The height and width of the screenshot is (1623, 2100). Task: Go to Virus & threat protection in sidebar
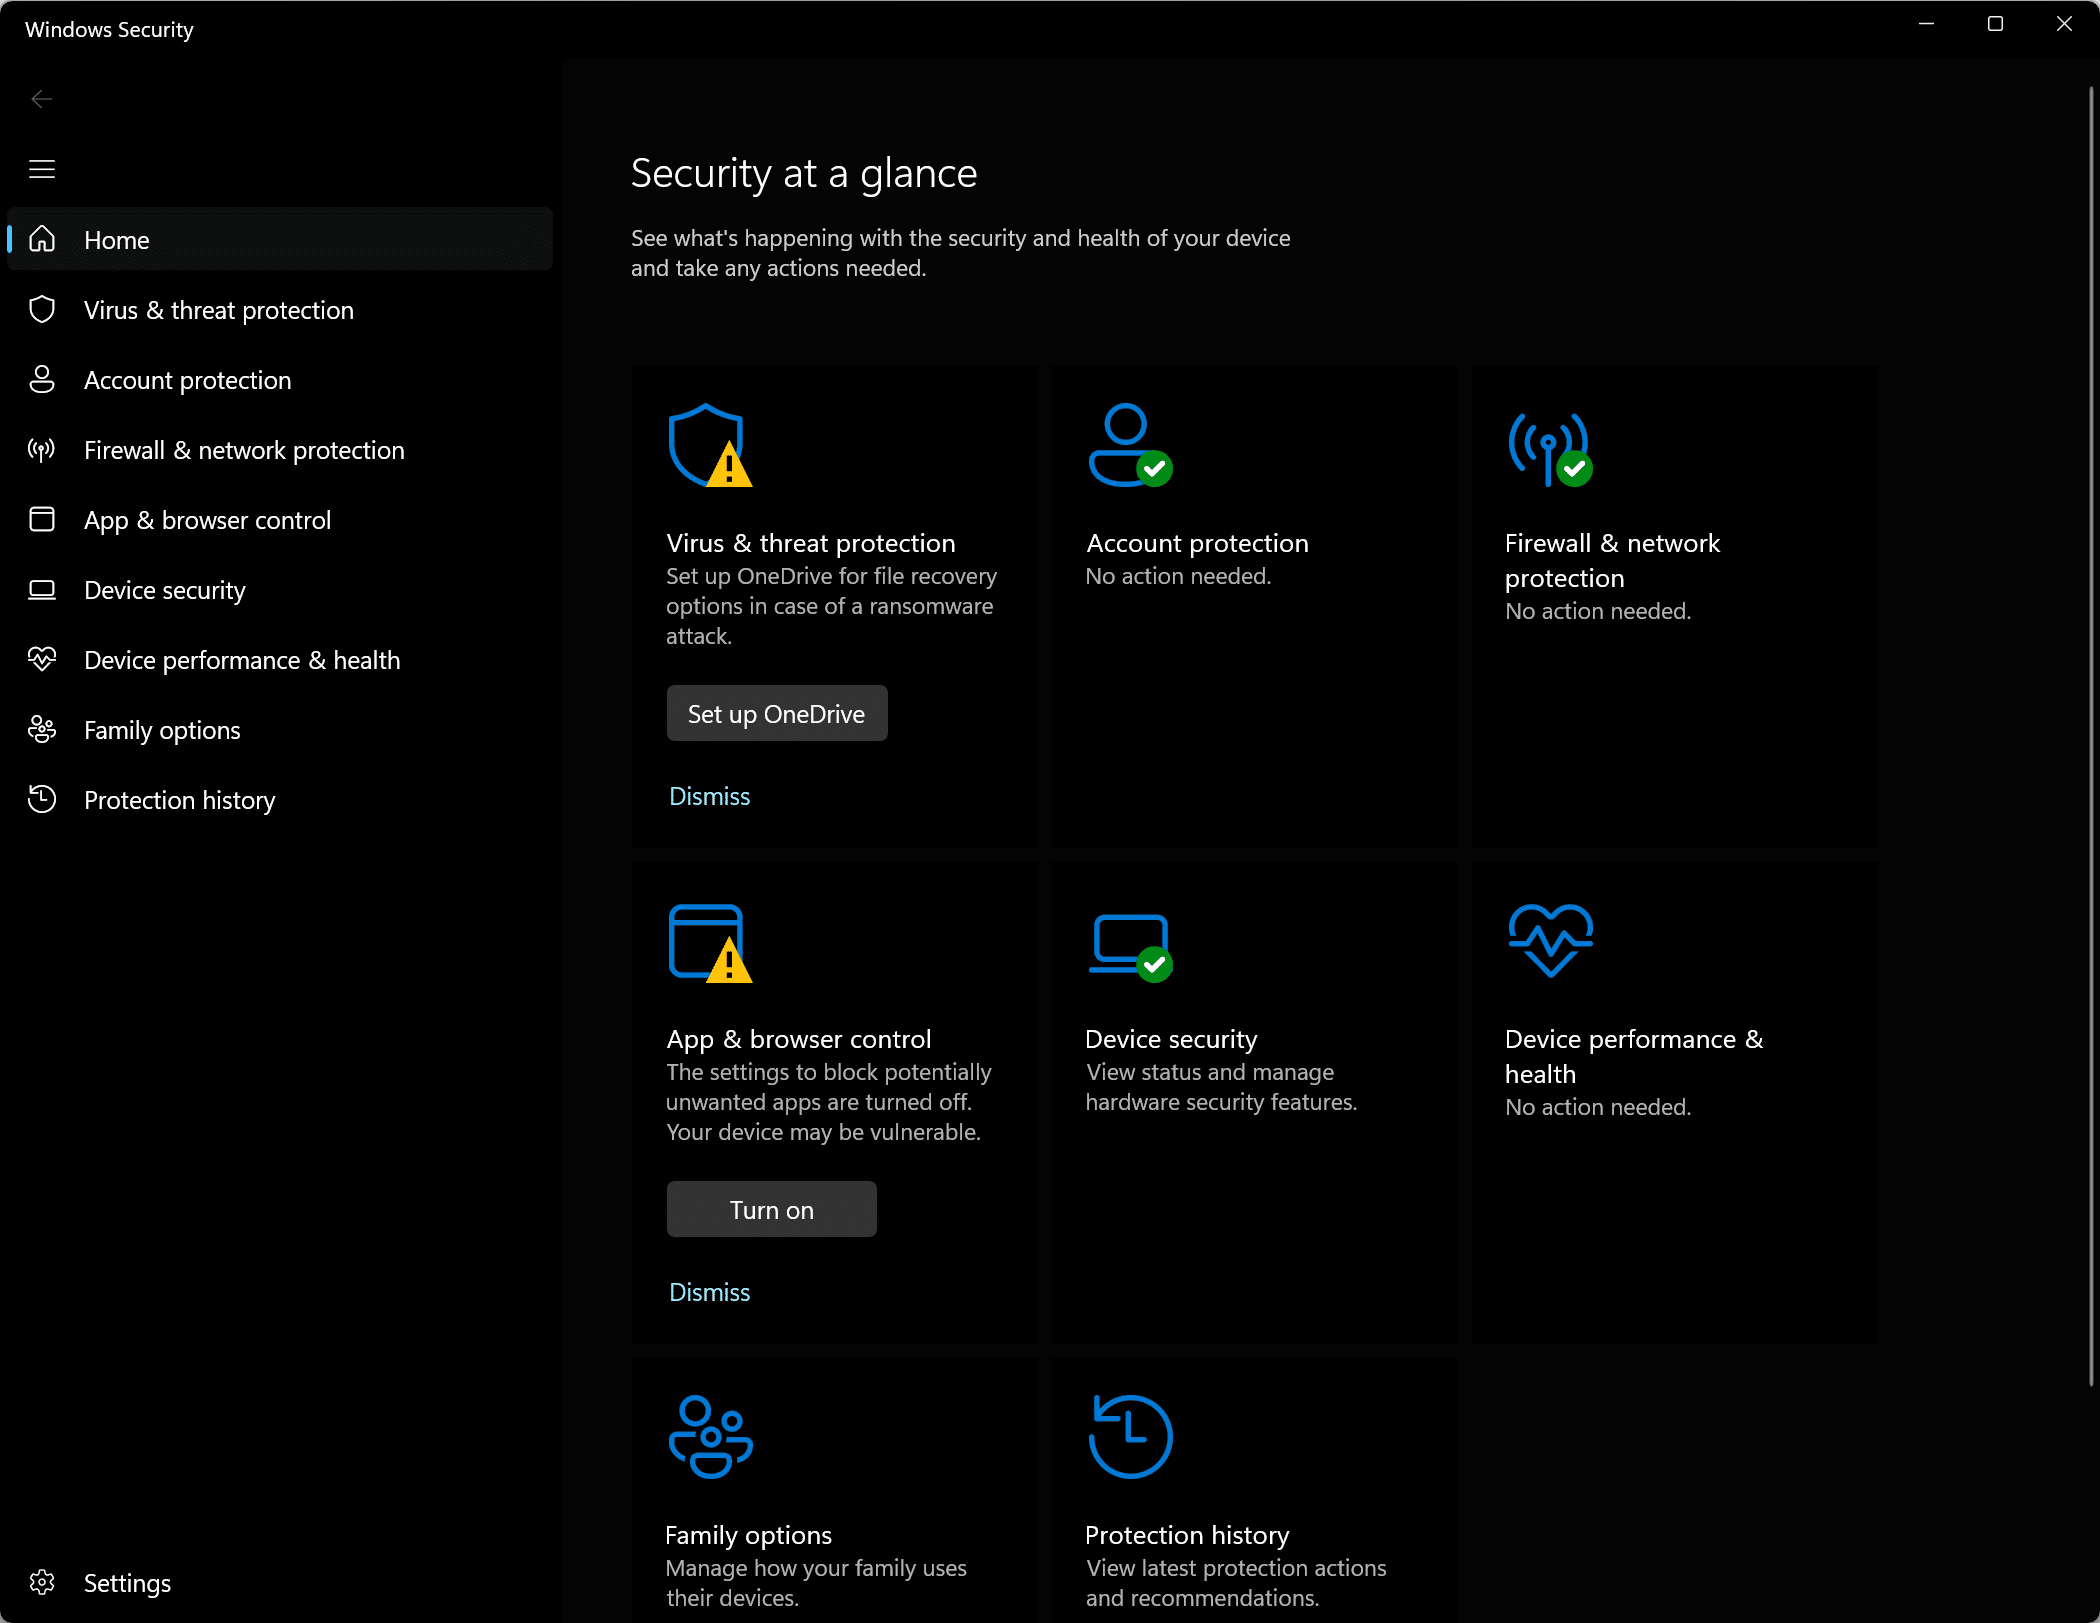click(x=280, y=309)
